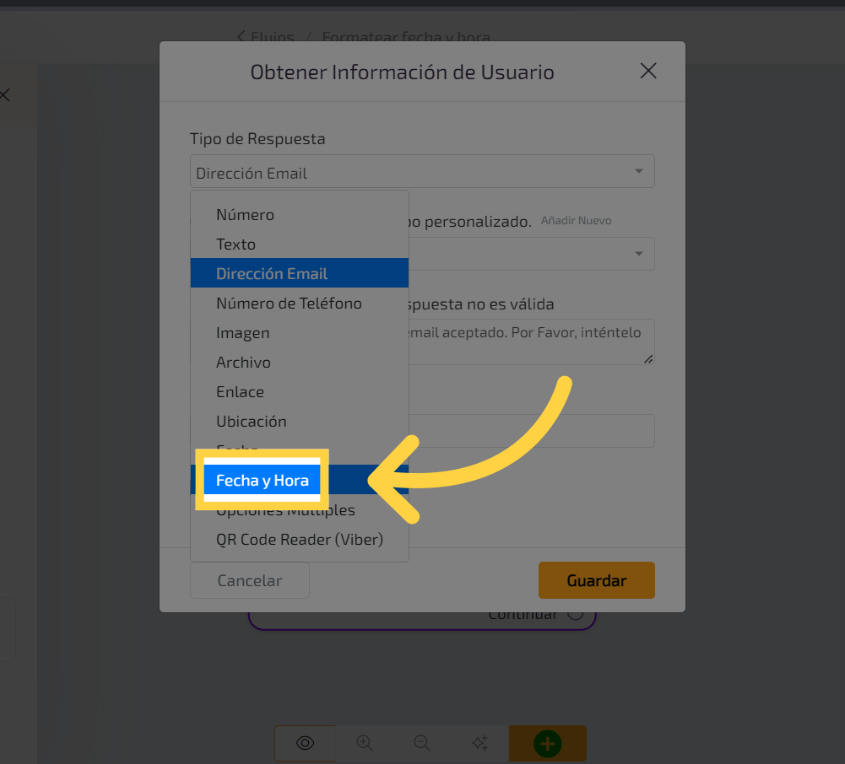This screenshot has height=764, width=845.
Task: Click the sparkle auto-arrange icon
Action: coord(480,743)
